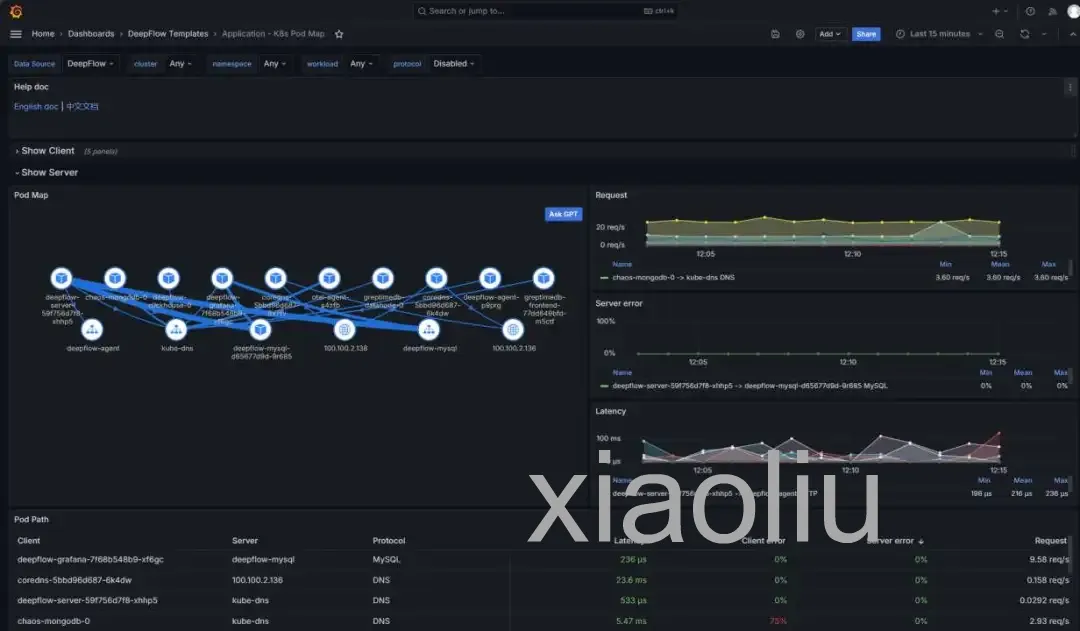Click the Latency panel title
The height and width of the screenshot is (631, 1080).
point(610,411)
